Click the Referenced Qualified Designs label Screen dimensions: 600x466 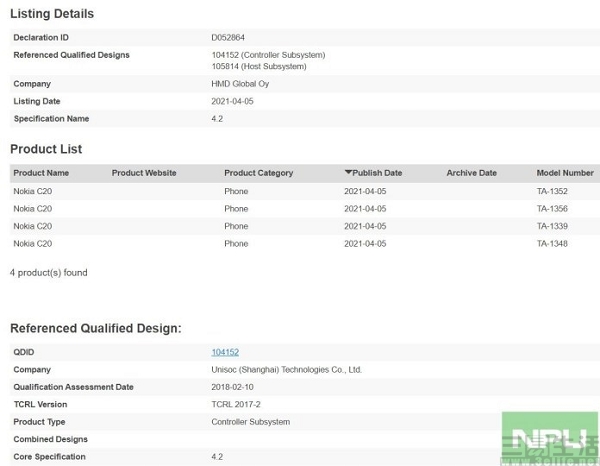pyautogui.click(x=72, y=55)
